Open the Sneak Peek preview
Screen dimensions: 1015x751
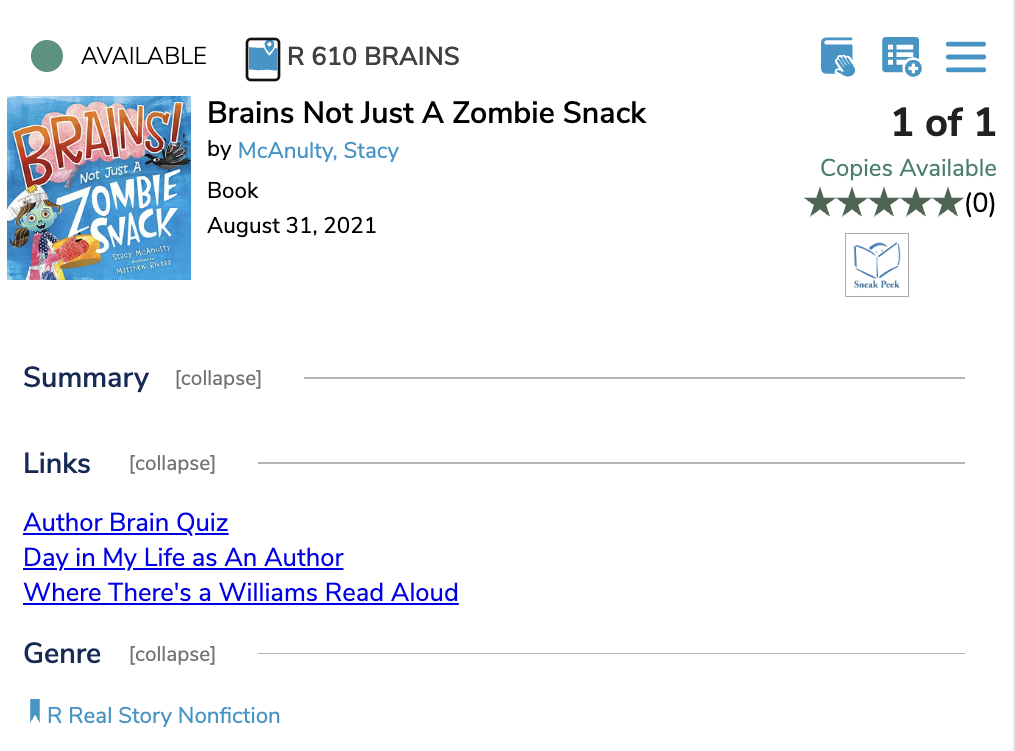pyautogui.click(x=876, y=265)
